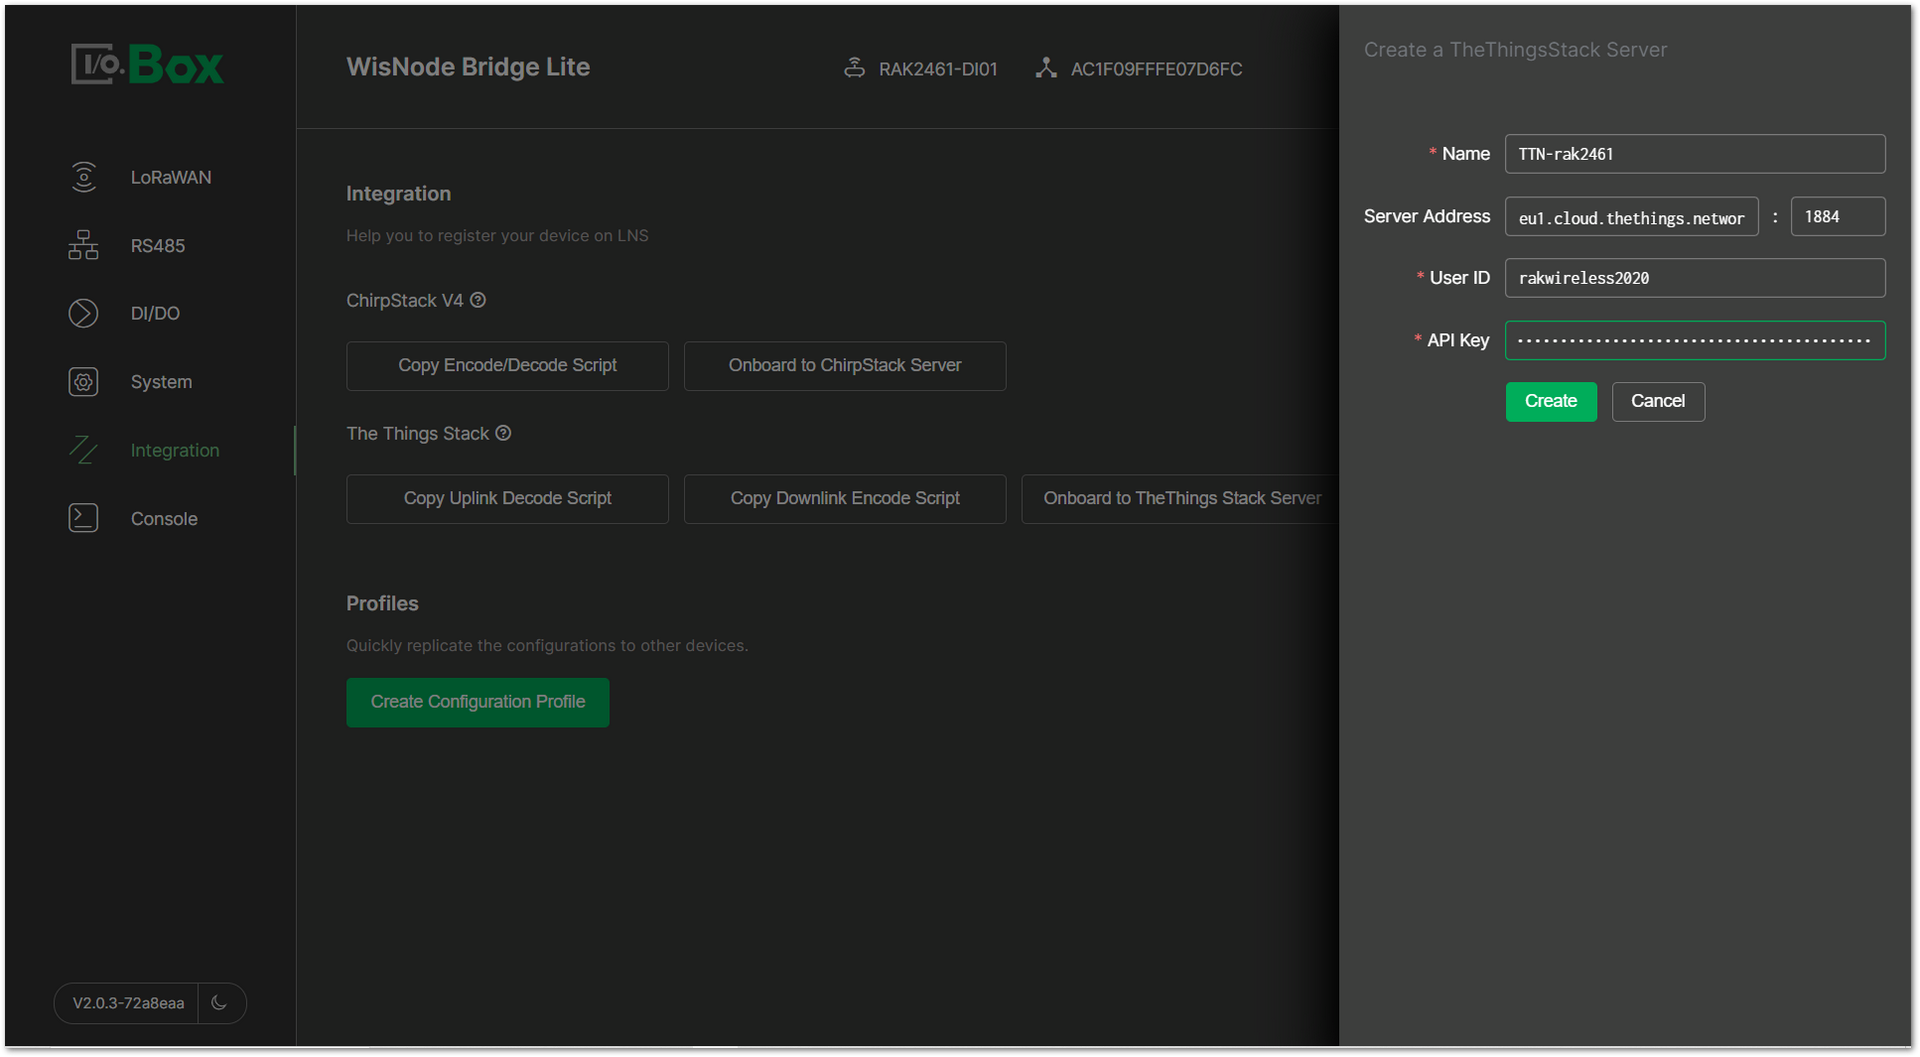Viewport: 1920px width, 1057px height.
Task: Click Copy Downlink Encode Script button
Action: click(x=845, y=499)
